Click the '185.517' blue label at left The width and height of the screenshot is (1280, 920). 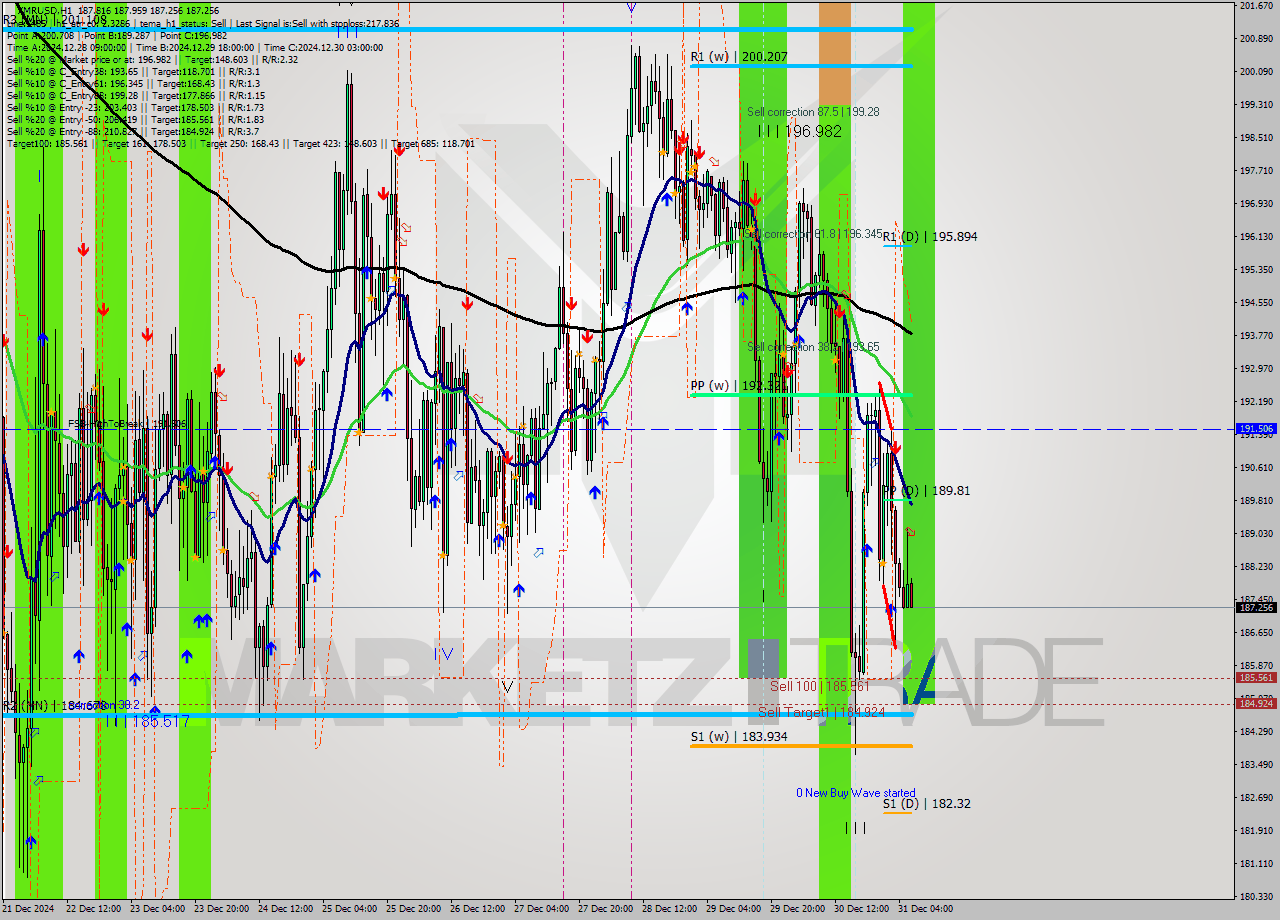click(x=160, y=721)
